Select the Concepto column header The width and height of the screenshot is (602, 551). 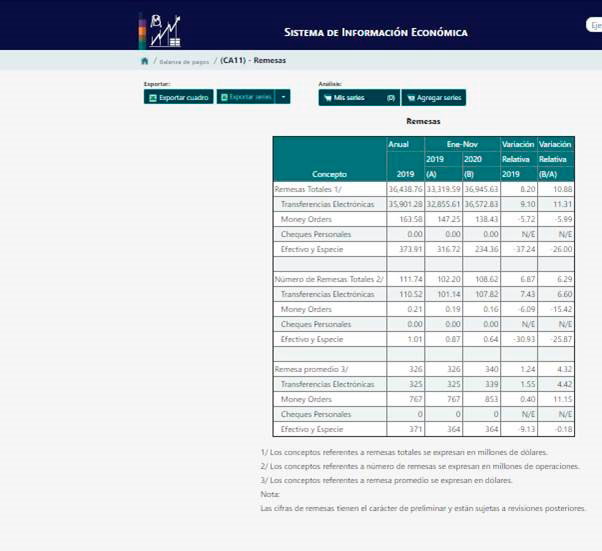click(329, 174)
